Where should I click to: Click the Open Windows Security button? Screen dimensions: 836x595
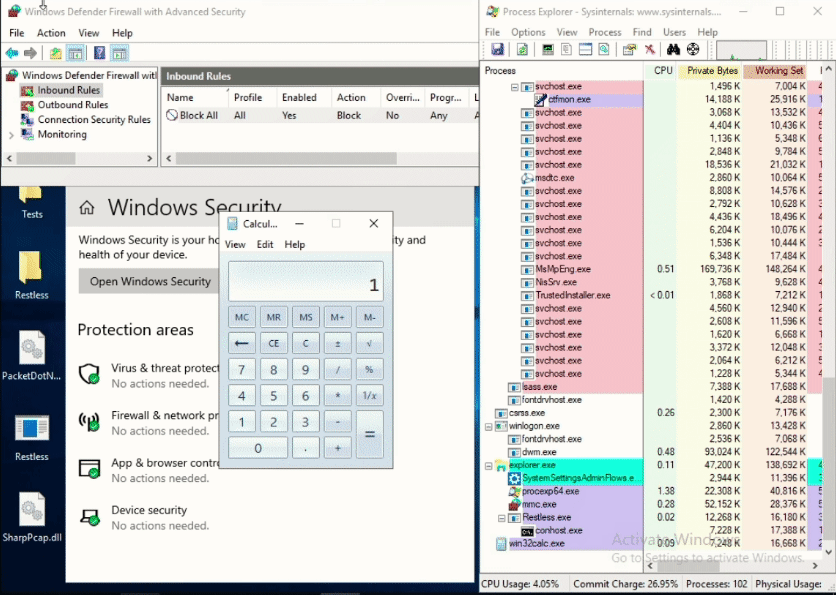tap(150, 282)
